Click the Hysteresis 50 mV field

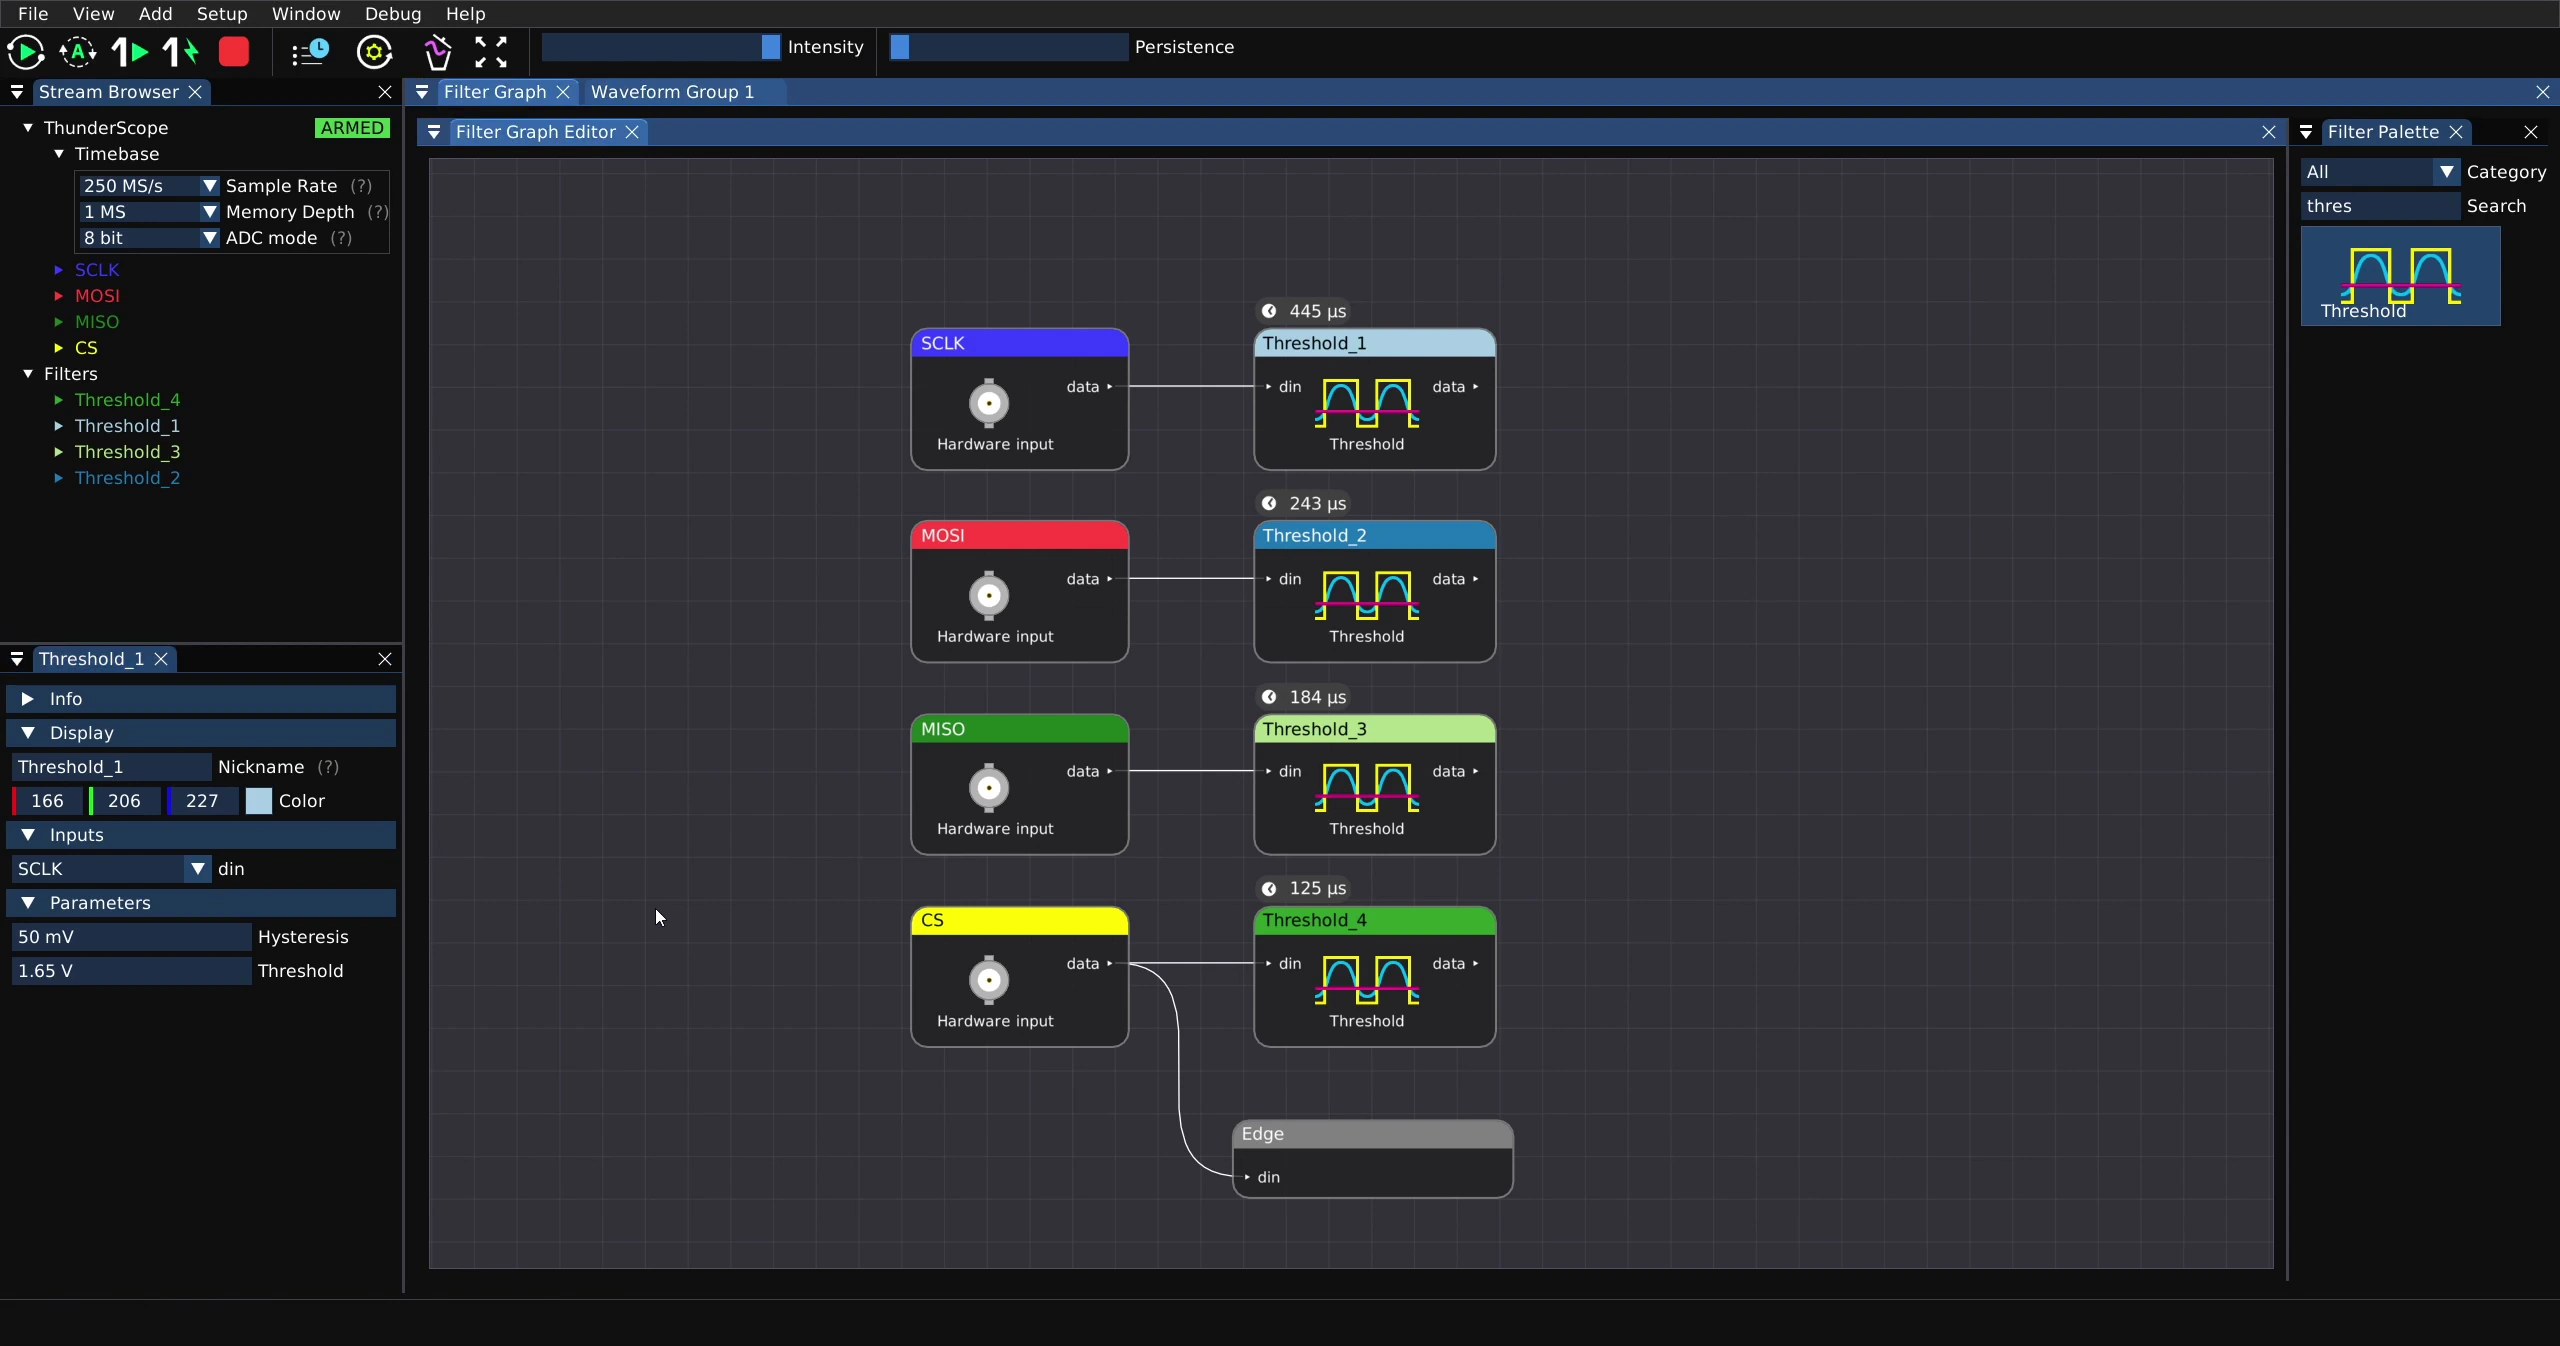131,937
